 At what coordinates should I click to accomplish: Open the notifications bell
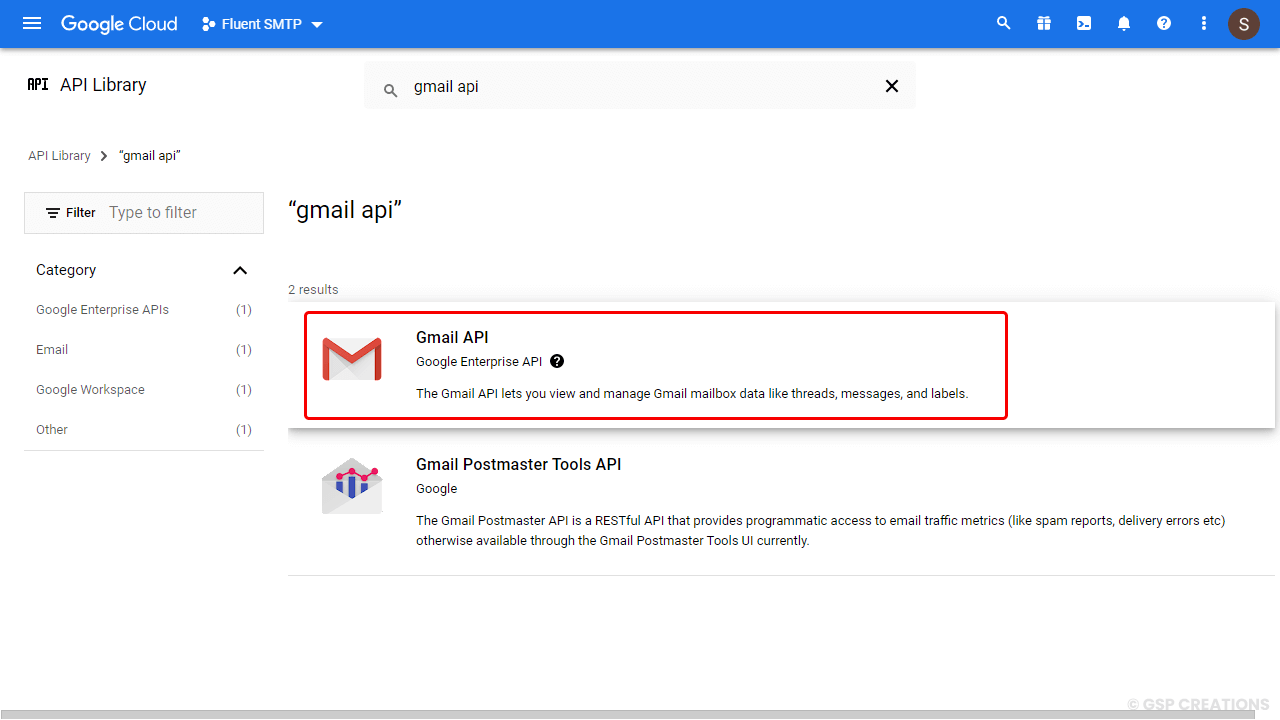click(x=1123, y=23)
